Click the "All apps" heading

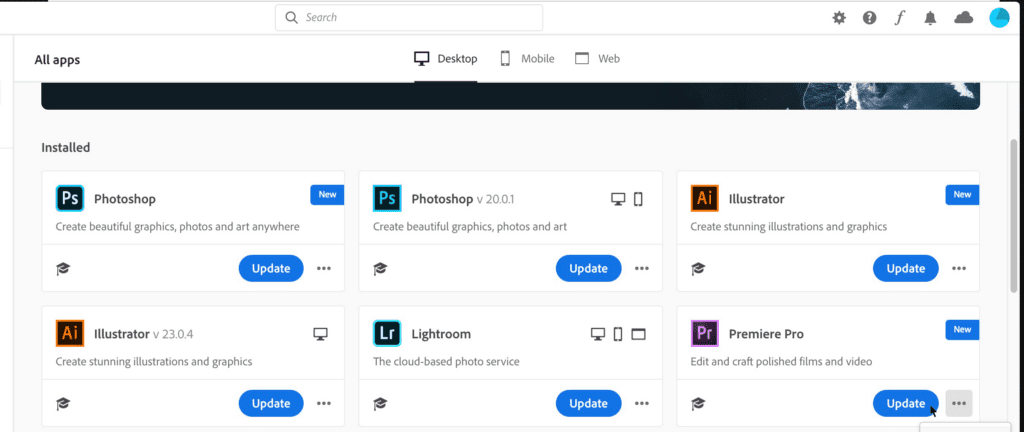click(x=57, y=60)
